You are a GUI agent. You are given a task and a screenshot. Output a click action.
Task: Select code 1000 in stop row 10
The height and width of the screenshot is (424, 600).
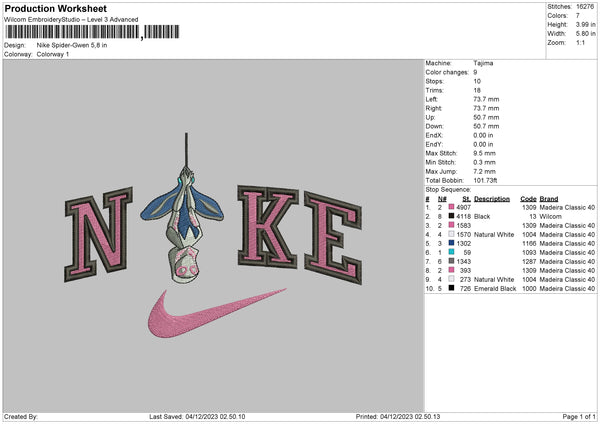click(x=529, y=289)
